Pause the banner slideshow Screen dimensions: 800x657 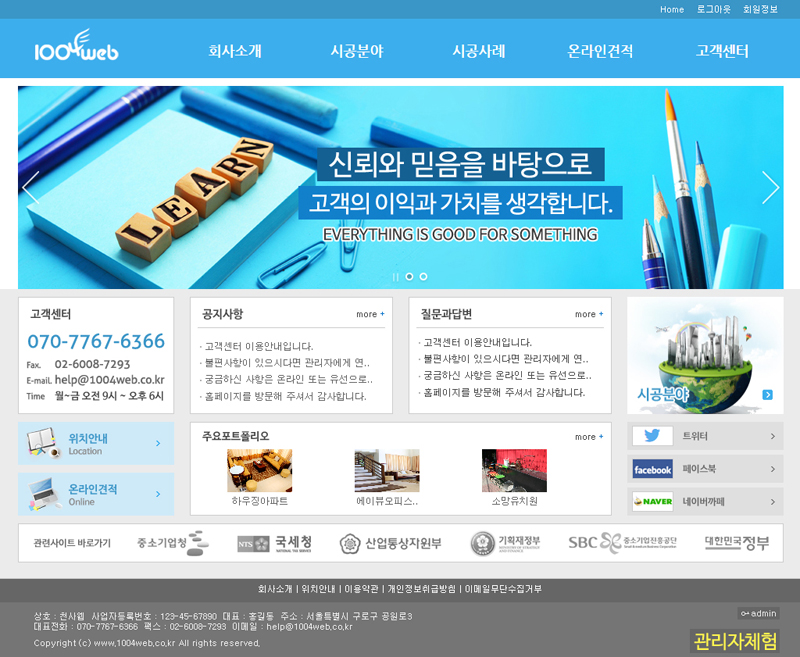pyautogui.click(x=396, y=277)
